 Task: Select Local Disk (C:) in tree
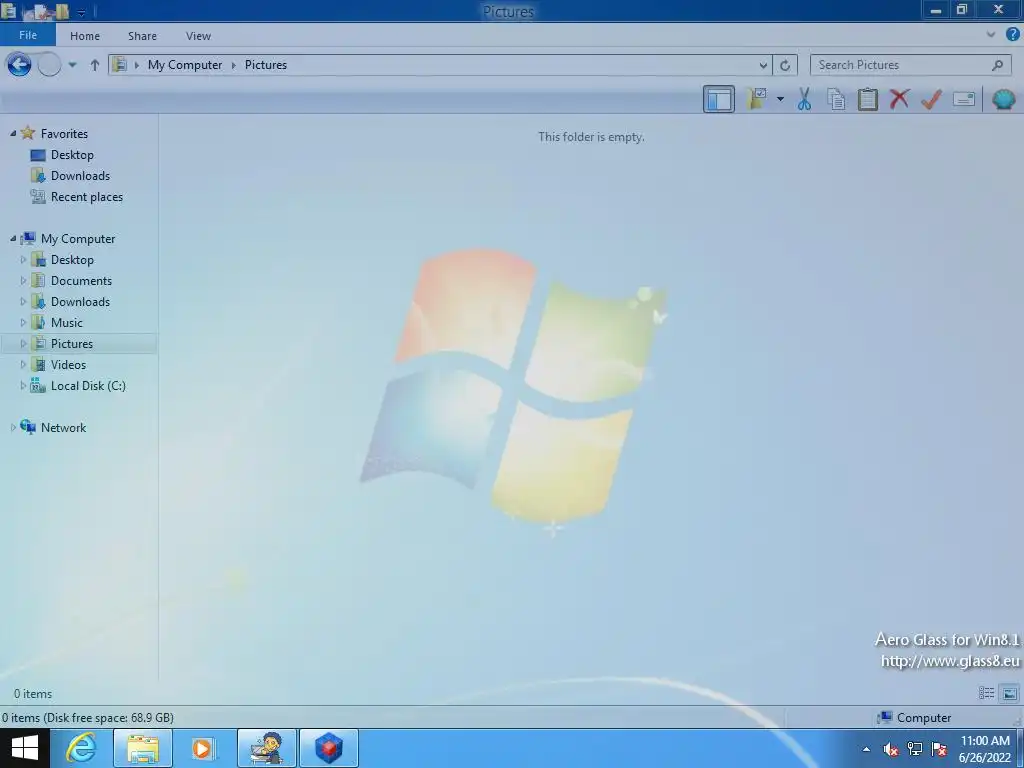(x=88, y=386)
